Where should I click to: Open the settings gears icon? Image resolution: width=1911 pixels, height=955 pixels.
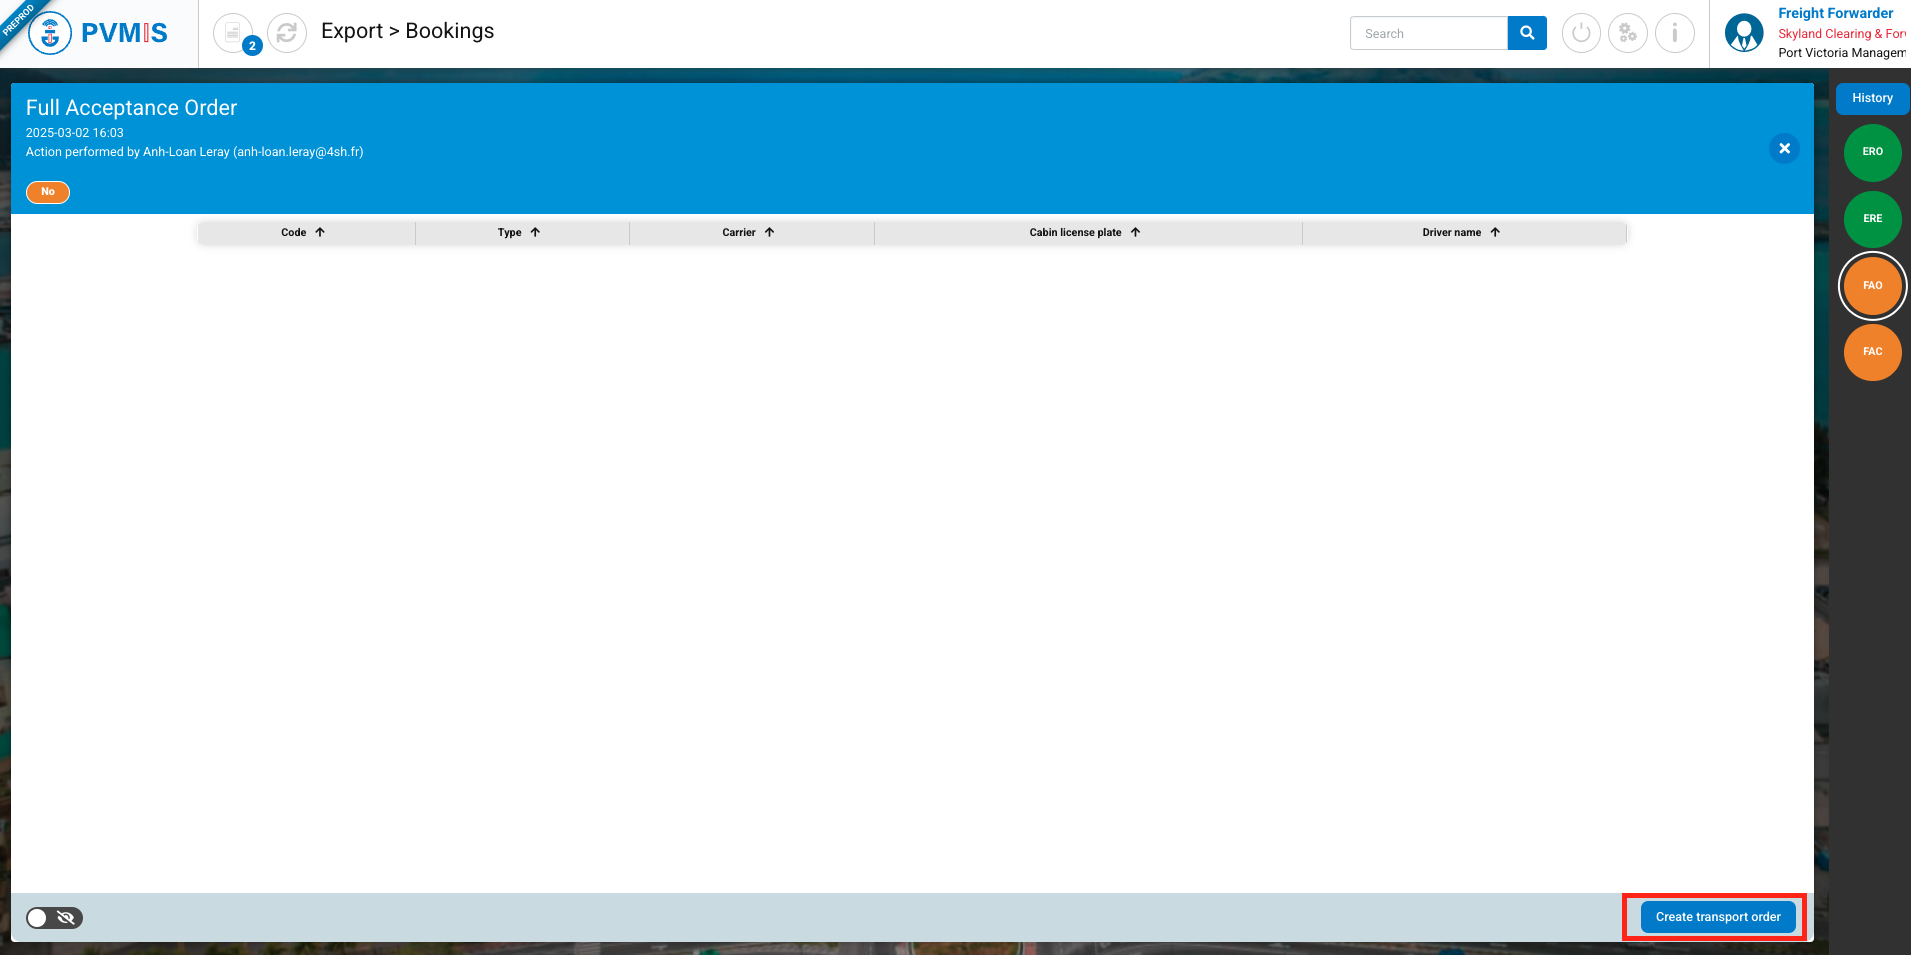pos(1628,33)
